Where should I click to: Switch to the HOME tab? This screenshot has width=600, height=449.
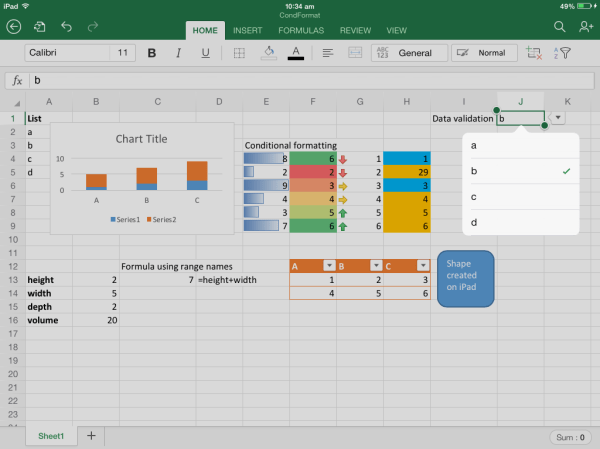205,31
